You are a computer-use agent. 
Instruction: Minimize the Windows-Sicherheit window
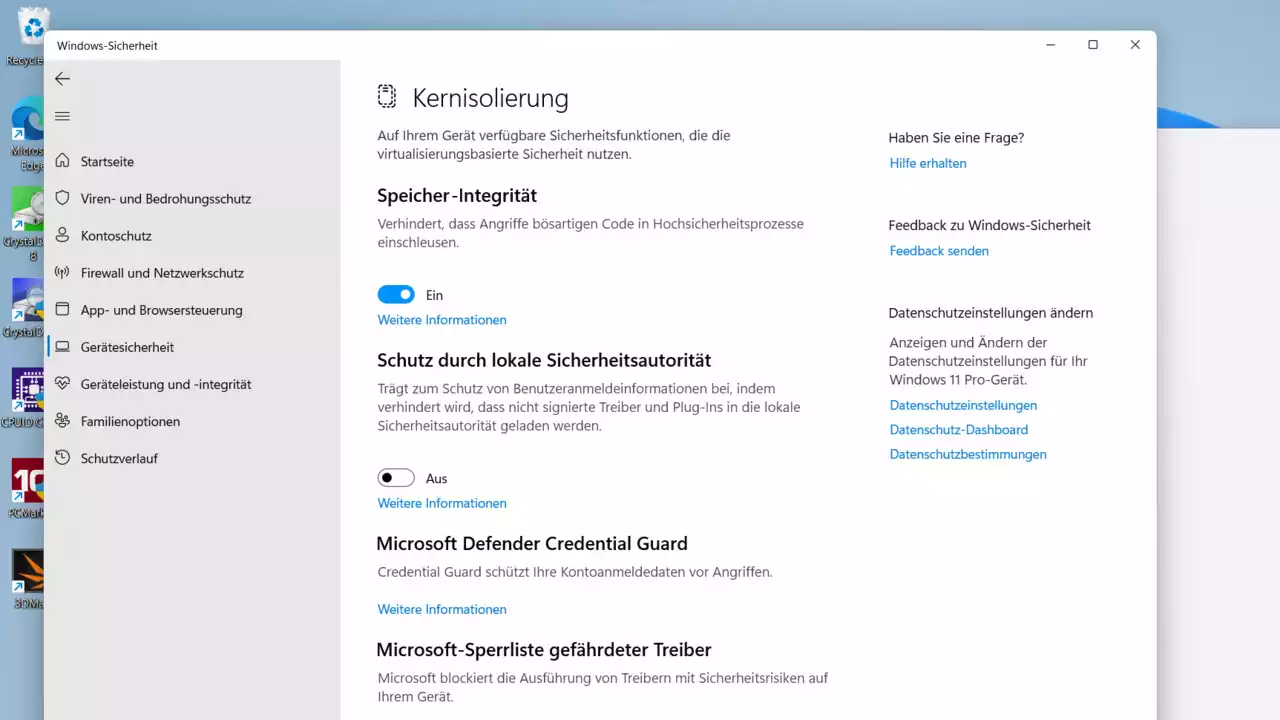point(1051,45)
